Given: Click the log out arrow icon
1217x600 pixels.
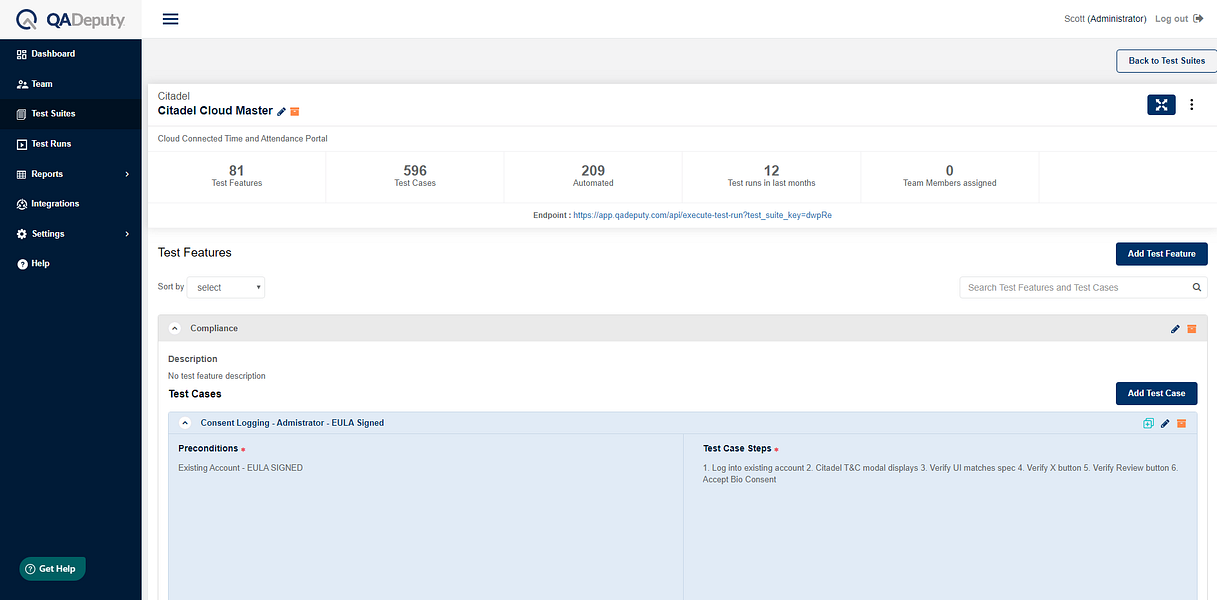Looking at the screenshot, I should point(1198,19).
